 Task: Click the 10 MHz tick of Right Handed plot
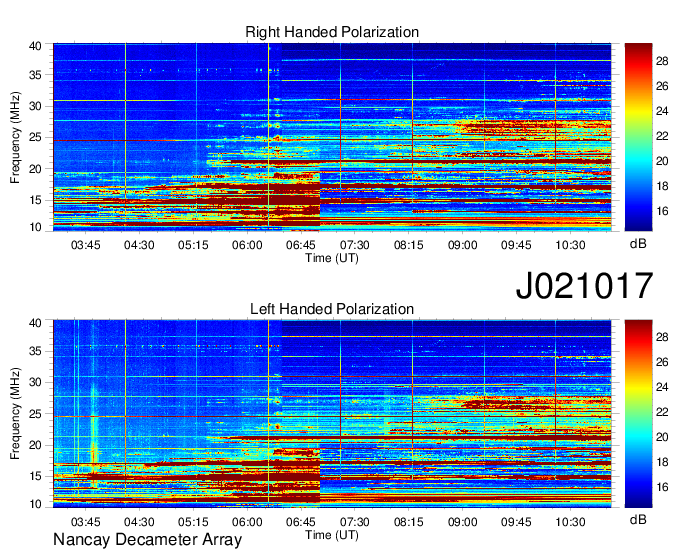click(35, 227)
